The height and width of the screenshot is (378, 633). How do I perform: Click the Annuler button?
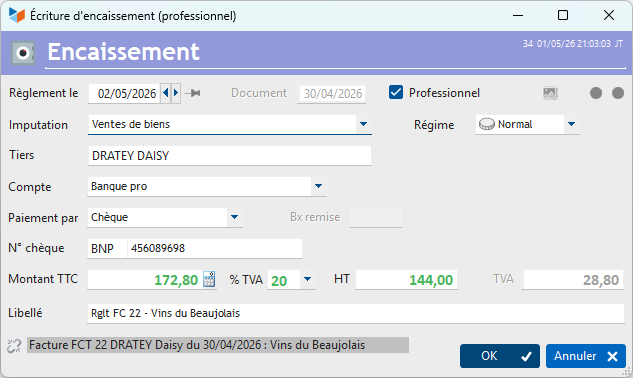tap(586, 356)
